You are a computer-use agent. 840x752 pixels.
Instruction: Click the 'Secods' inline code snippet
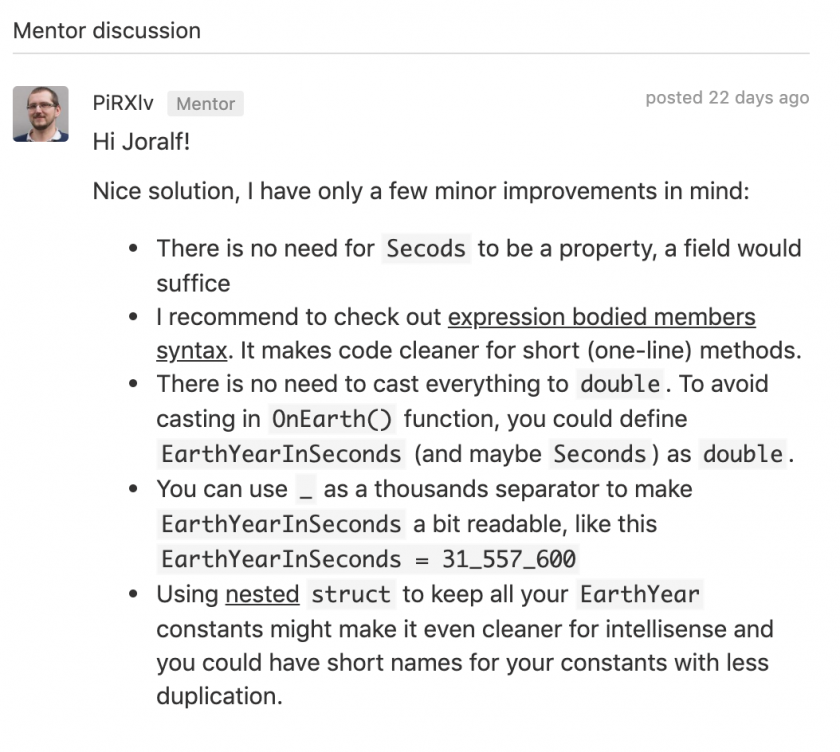click(x=426, y=249)
